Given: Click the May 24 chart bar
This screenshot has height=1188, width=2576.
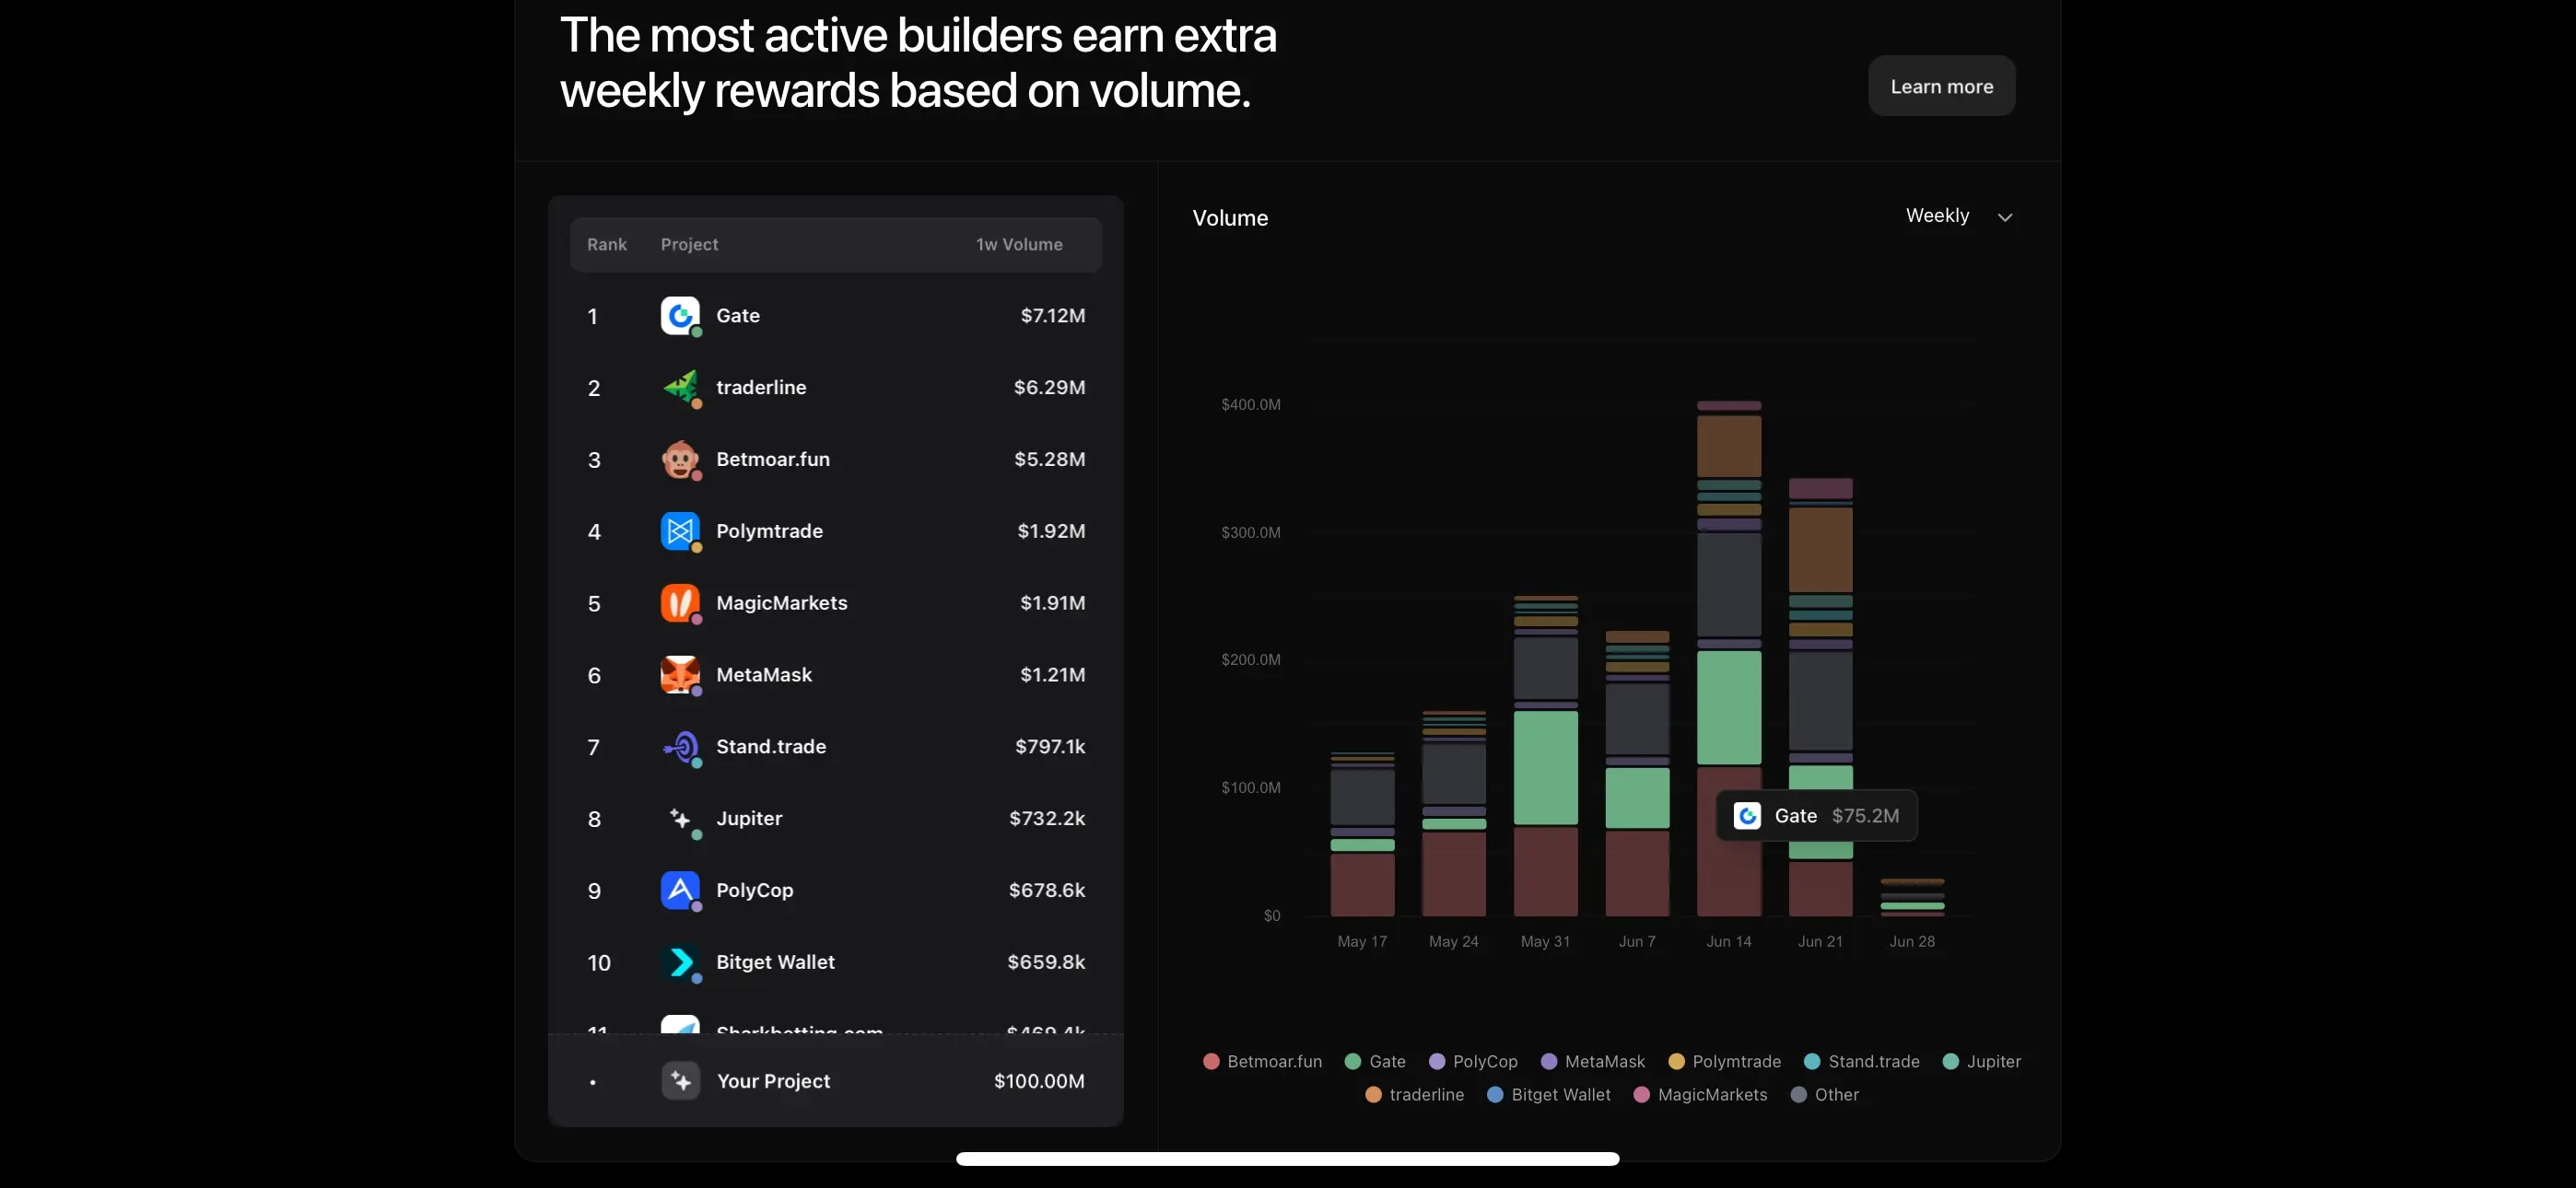Looking at the screenshot, I should (1454, 813).
